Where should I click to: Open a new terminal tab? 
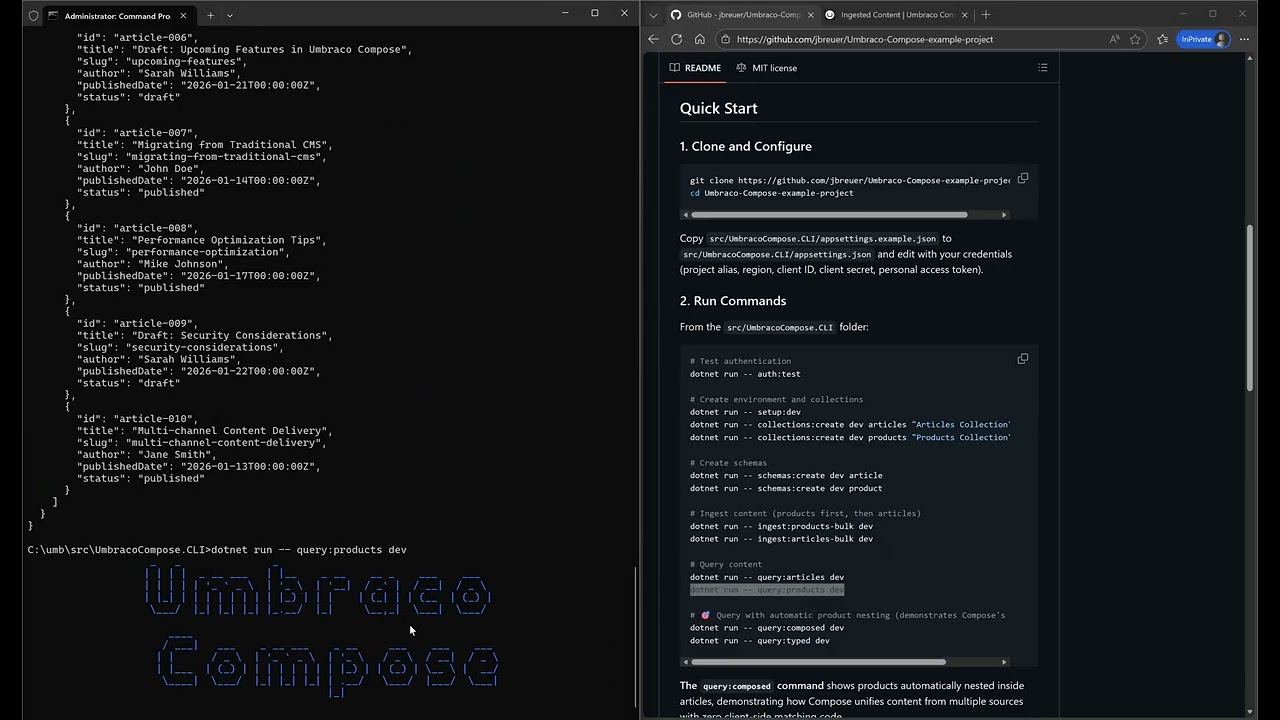tap(210, 16)
